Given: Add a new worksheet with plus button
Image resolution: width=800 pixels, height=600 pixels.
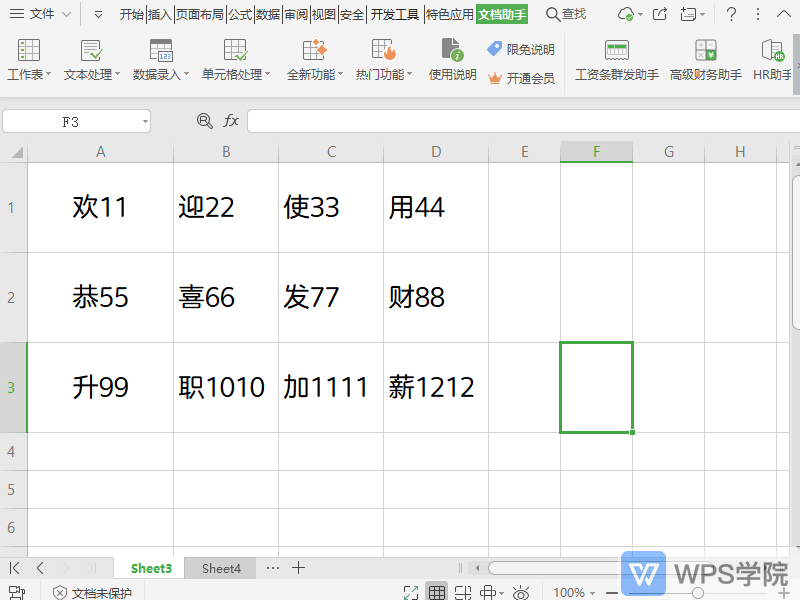Looking at the screenshot, I should tap(298, 568).
